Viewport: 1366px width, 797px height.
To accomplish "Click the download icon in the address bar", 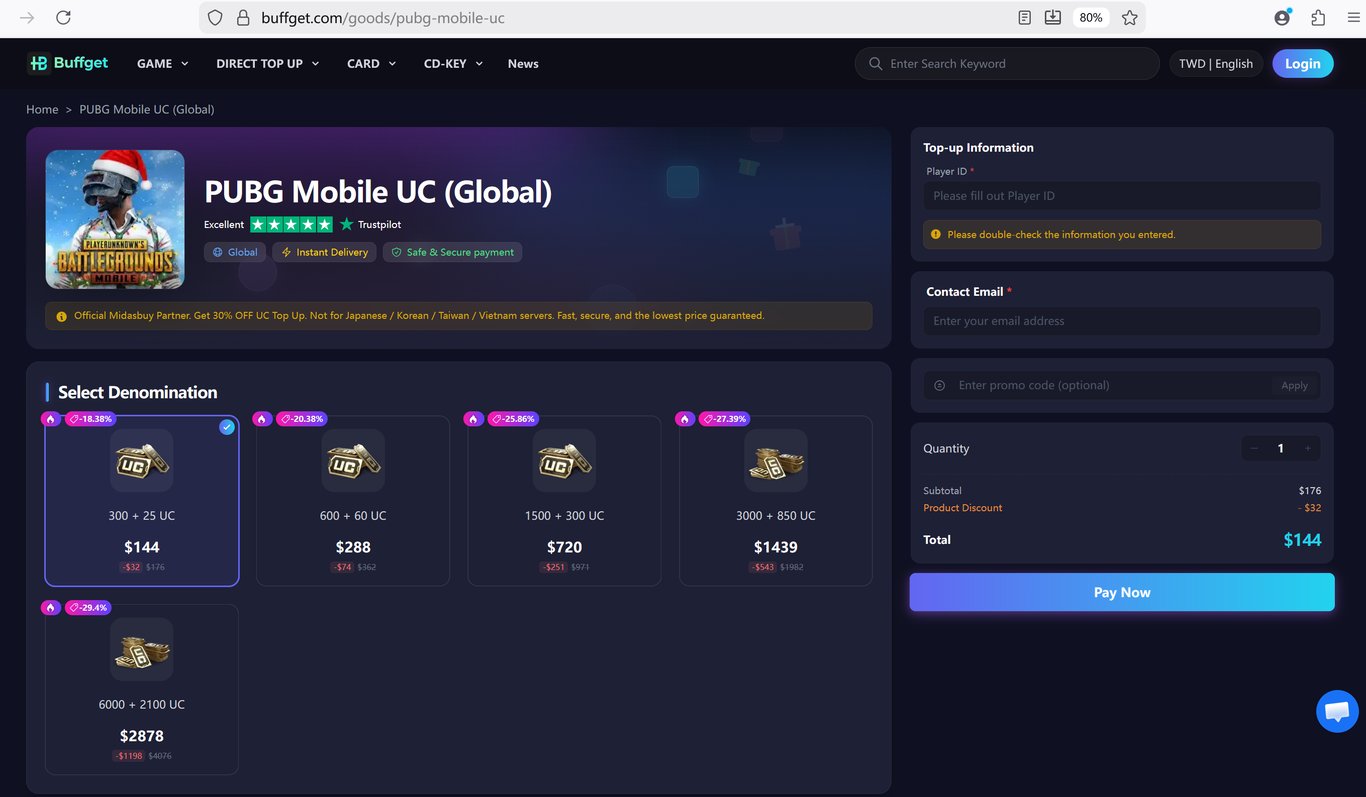I will tap(1052, 18).
